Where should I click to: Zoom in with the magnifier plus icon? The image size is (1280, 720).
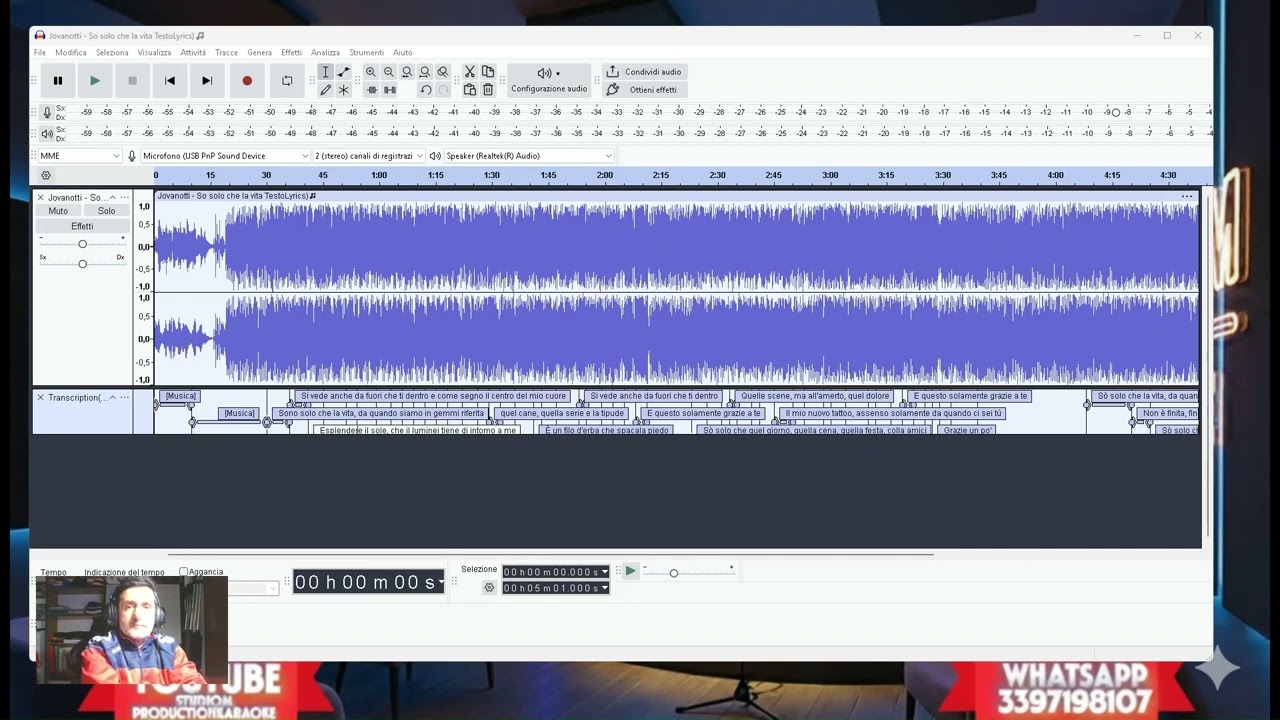click(x=371, y=72)
